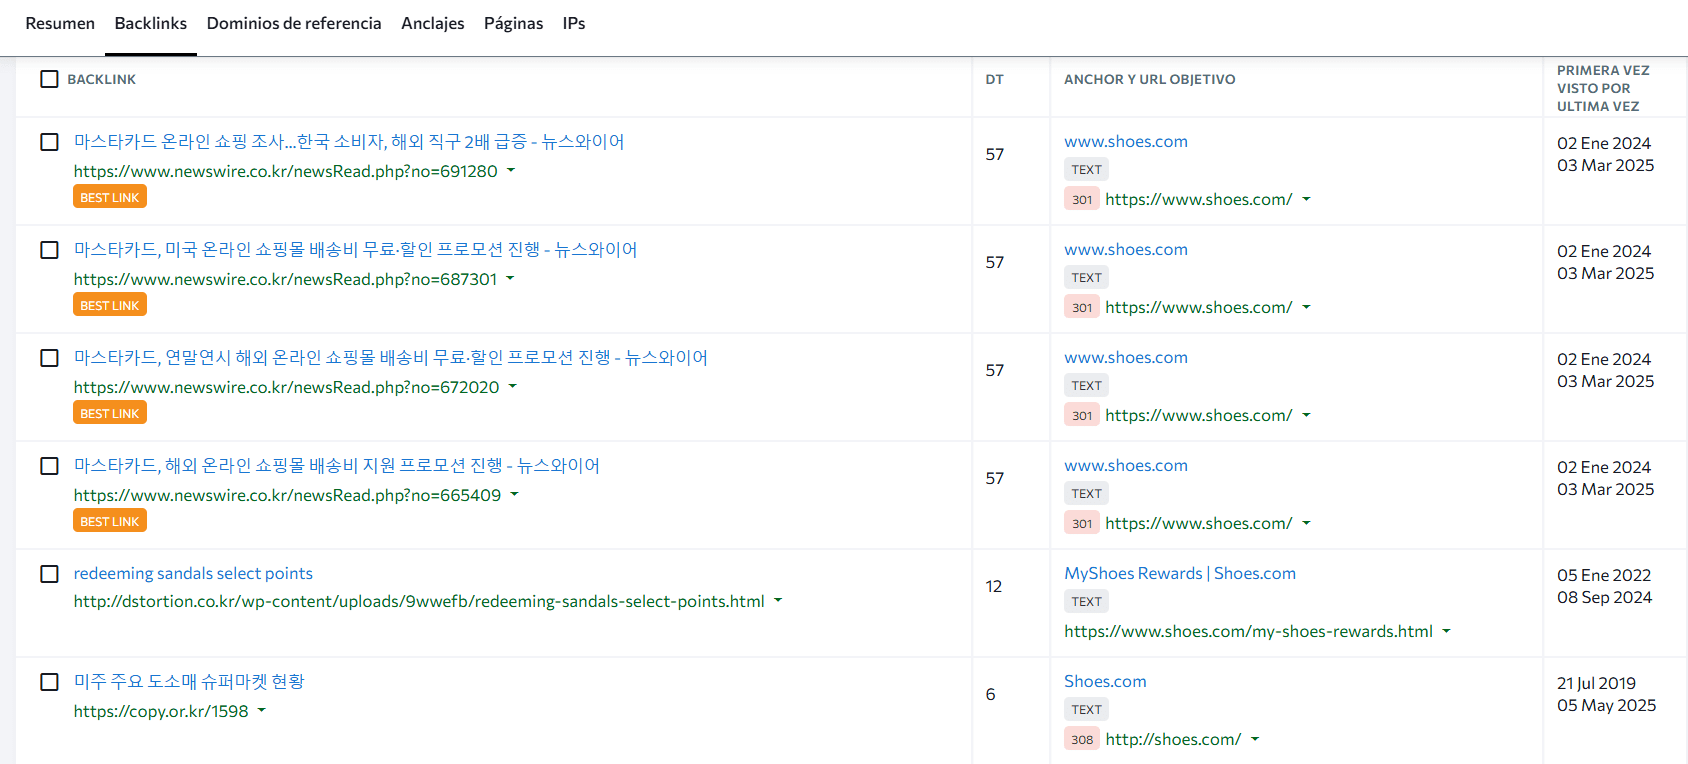Image resolution: width=1688 pixels, height=764 pixels.
Task: Expand the dropdown arrow after newsRead.php?no=665409 URL
Action: [515, 495]
